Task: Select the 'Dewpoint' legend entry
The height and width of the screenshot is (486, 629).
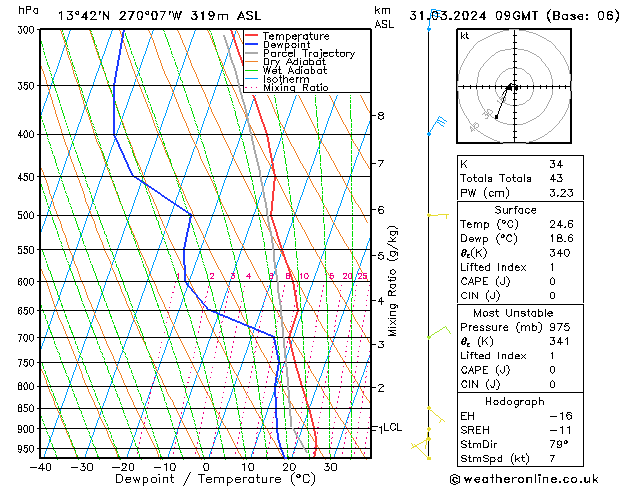Action: point(286,45)
